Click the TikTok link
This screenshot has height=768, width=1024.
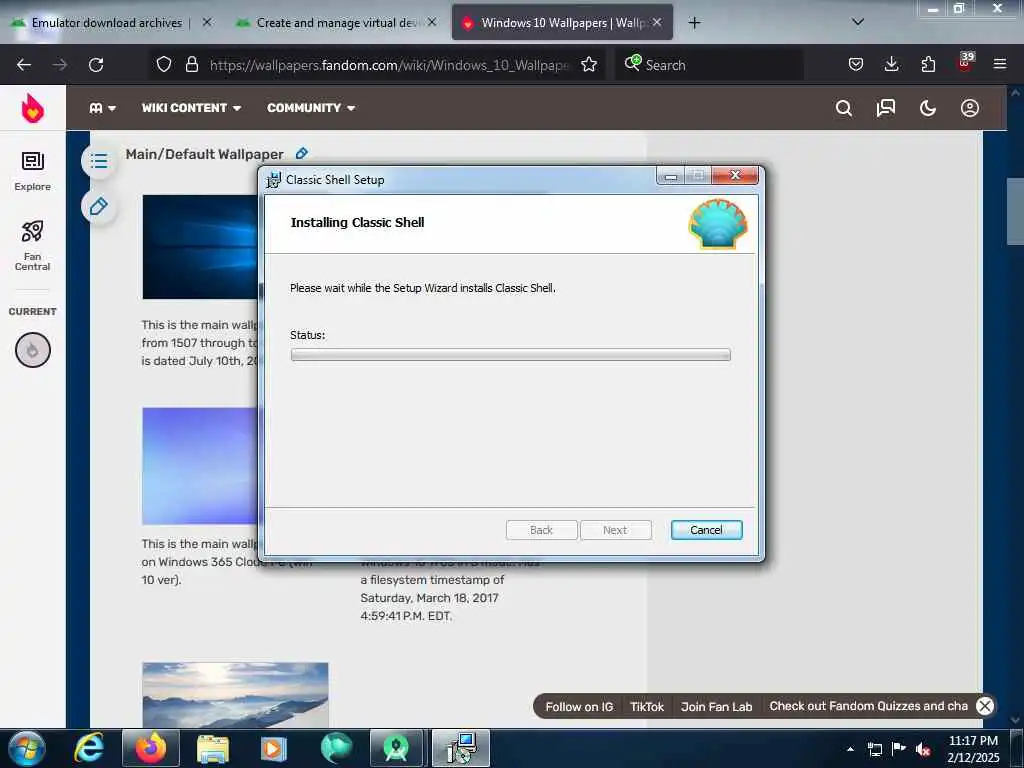pyautogui.click(x=647, y=707)
